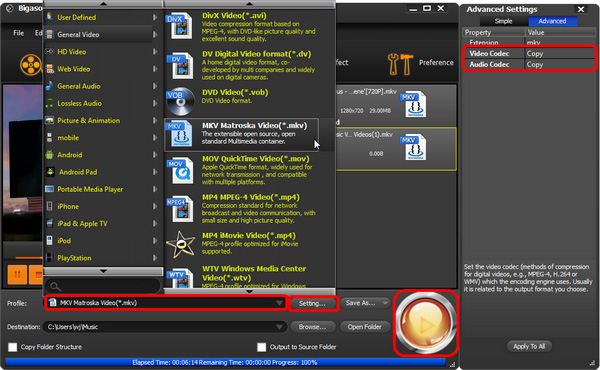Screen dimensions: 600x370
Task: Click the blue conversion progress bar
Action: [225, 362]
